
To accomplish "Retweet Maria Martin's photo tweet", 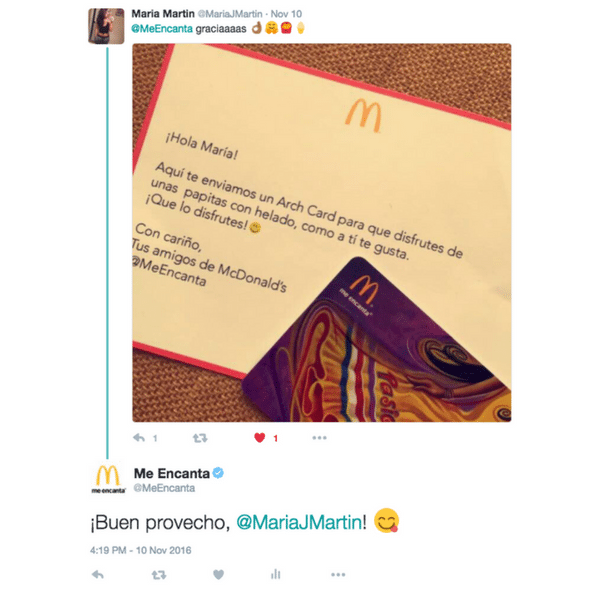I will (200, 438).
